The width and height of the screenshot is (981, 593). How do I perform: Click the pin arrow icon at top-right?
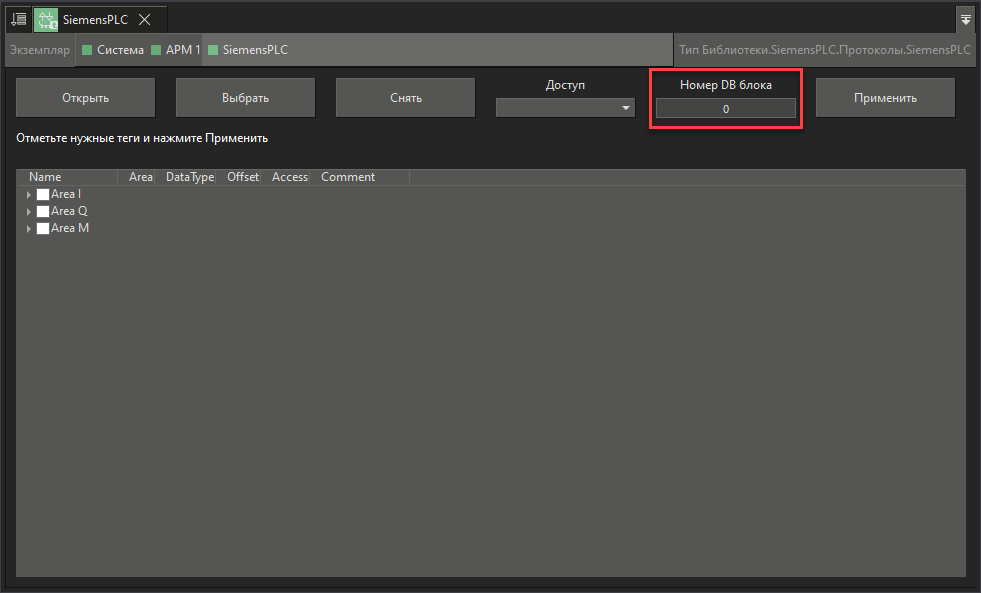click(964, 18)
